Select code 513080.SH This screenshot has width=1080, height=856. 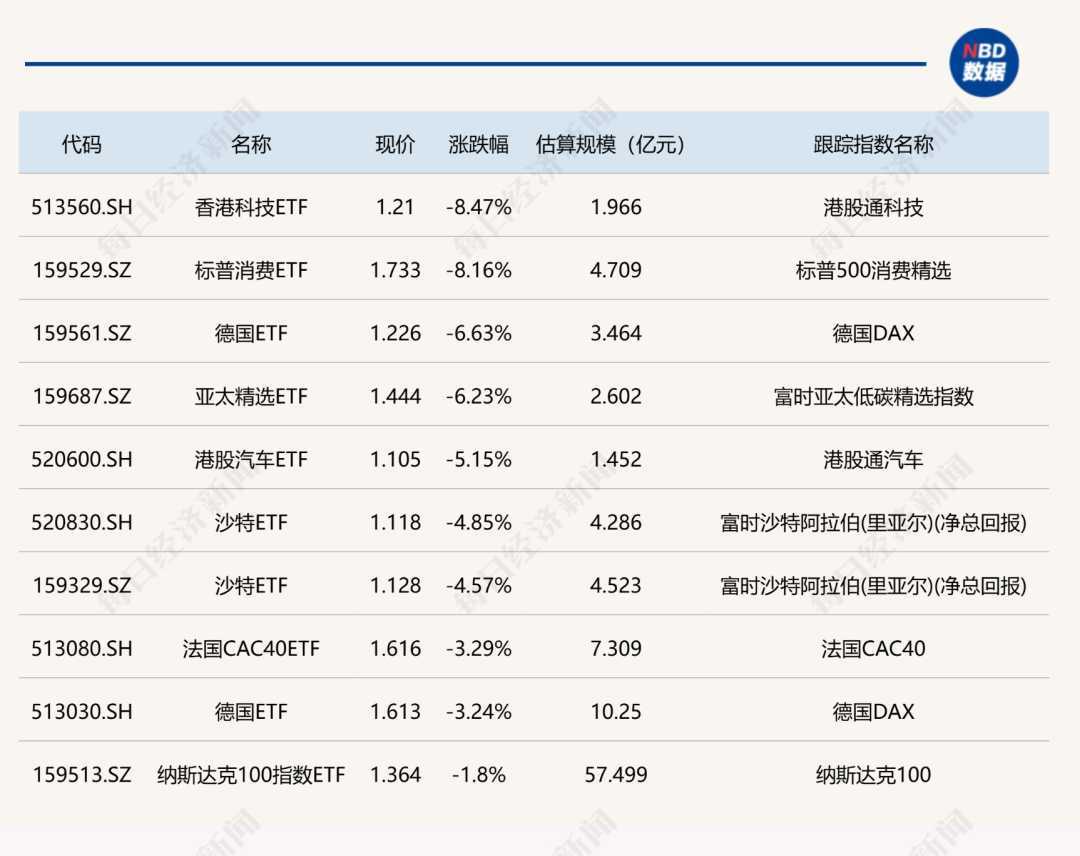81,649
